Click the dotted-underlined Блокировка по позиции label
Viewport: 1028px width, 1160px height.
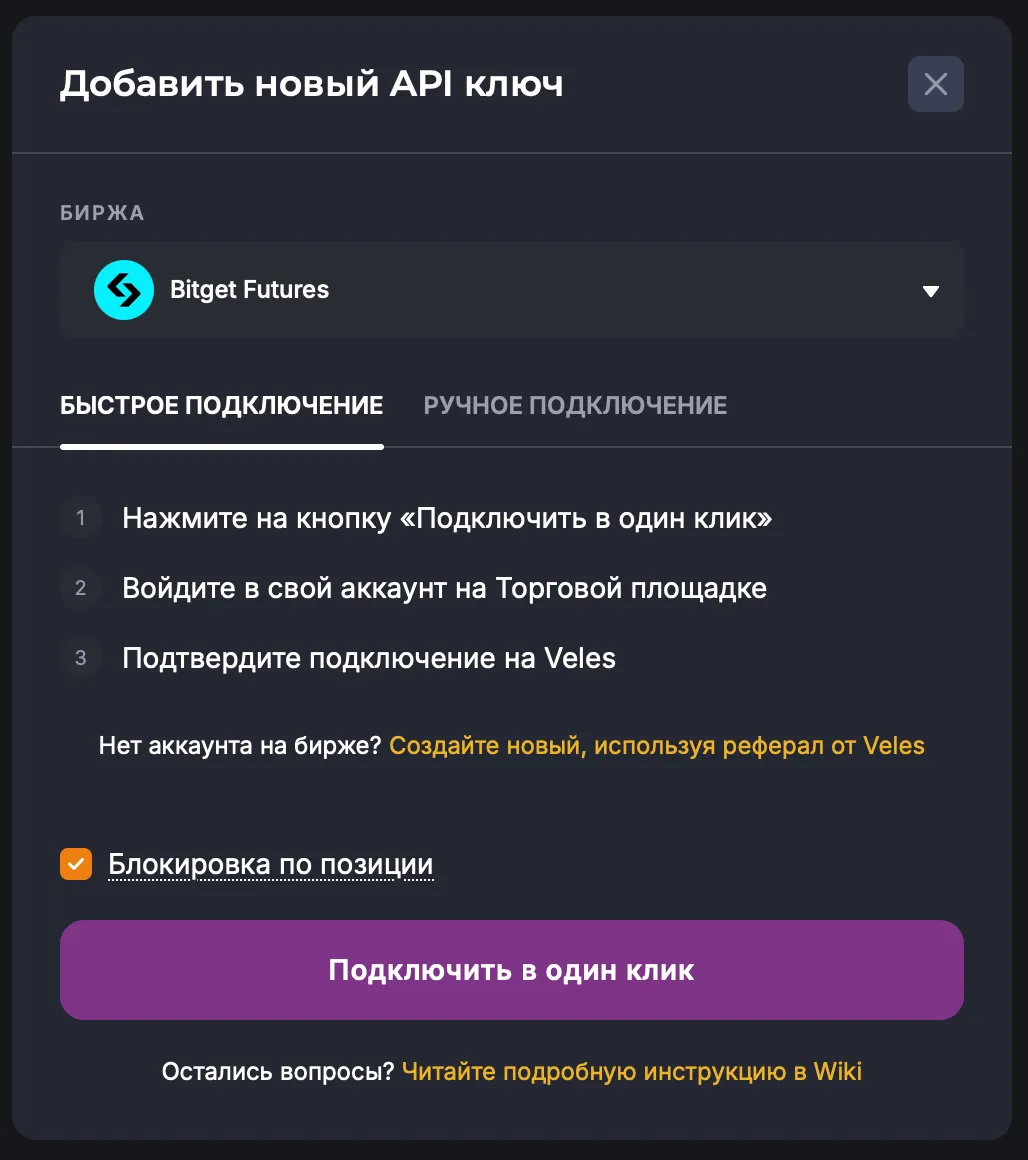[270, 863]
